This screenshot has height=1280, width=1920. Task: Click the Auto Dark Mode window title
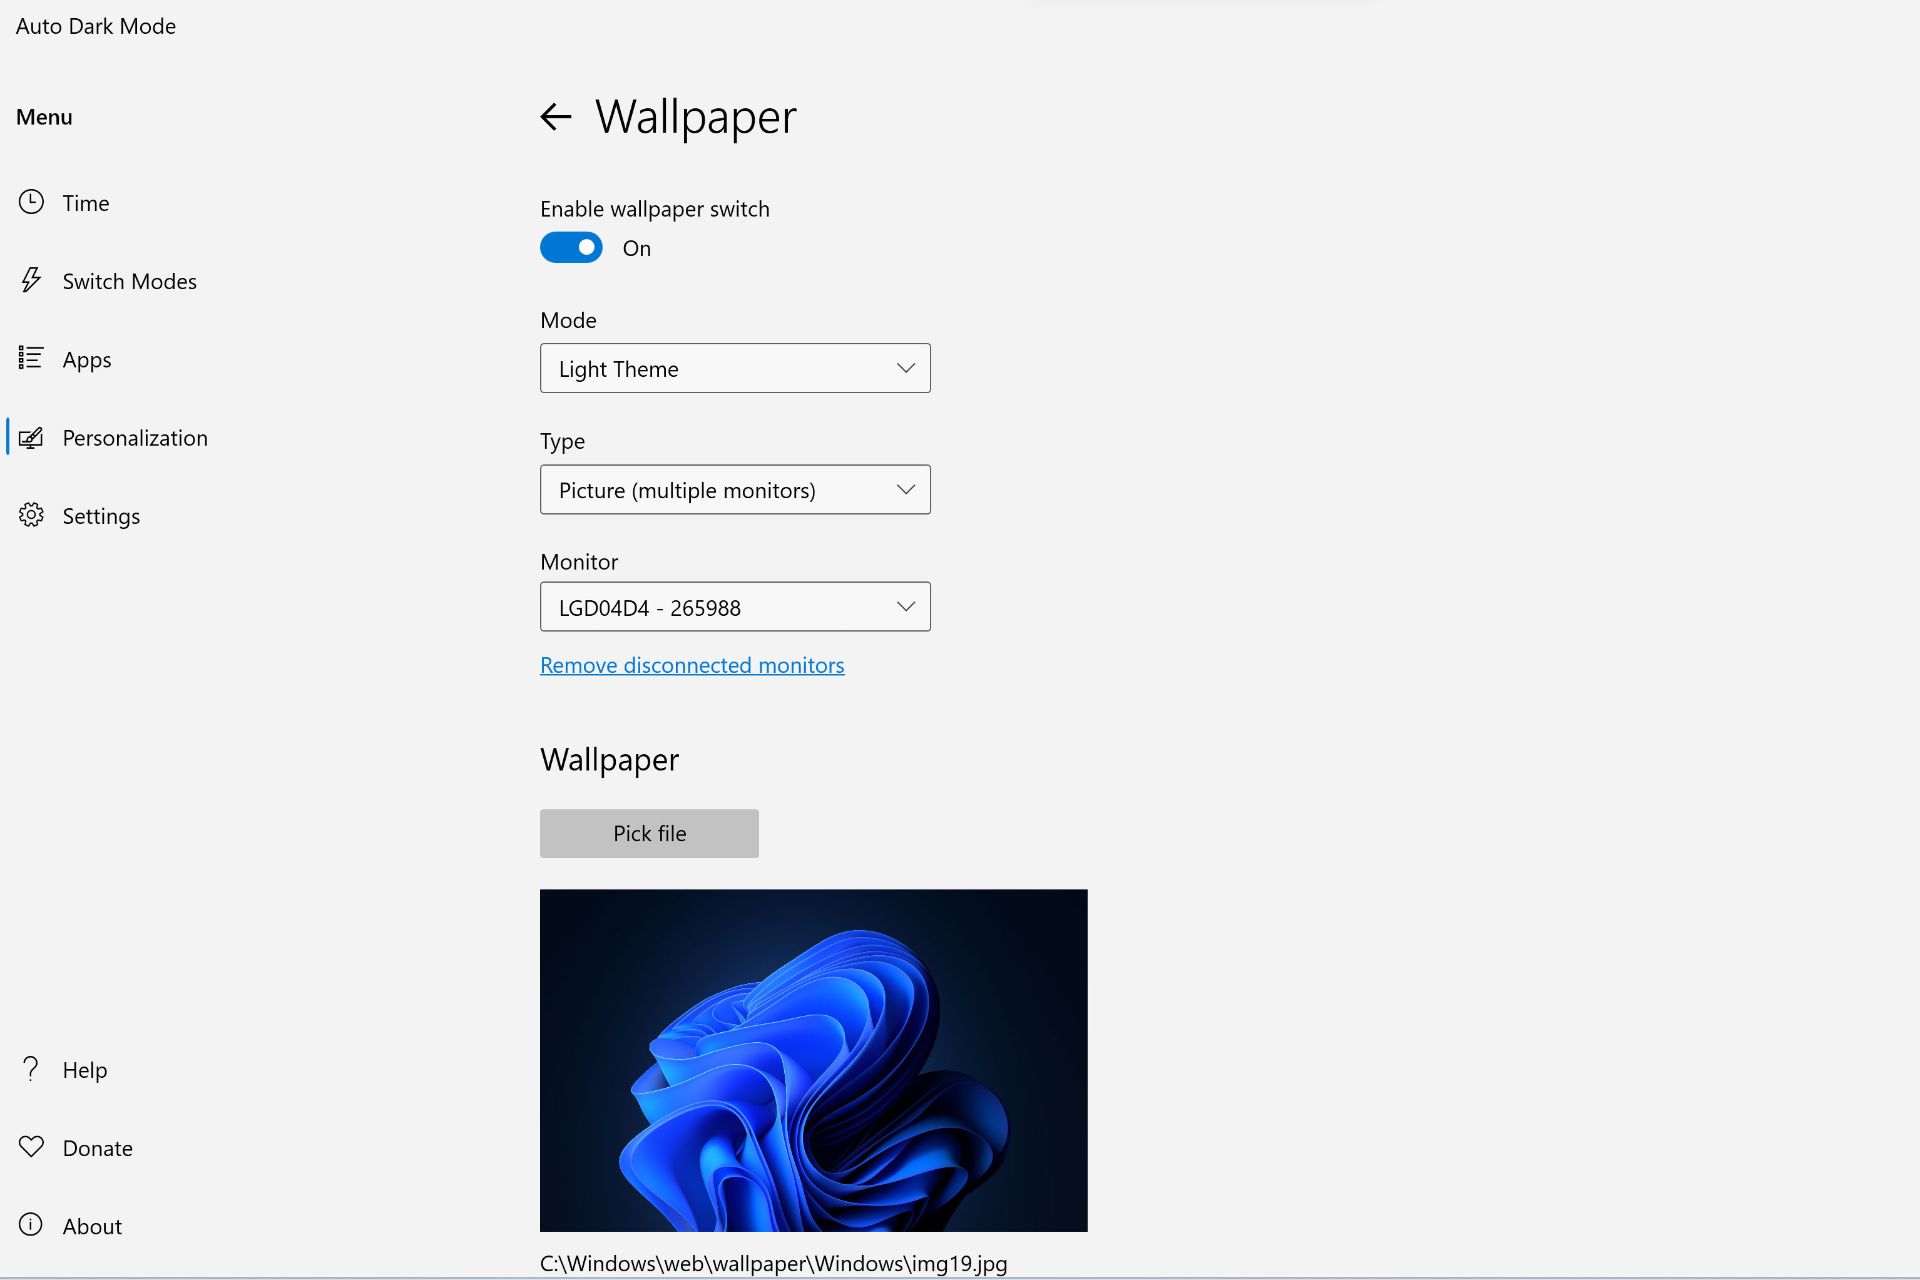[x=96, y=26]
